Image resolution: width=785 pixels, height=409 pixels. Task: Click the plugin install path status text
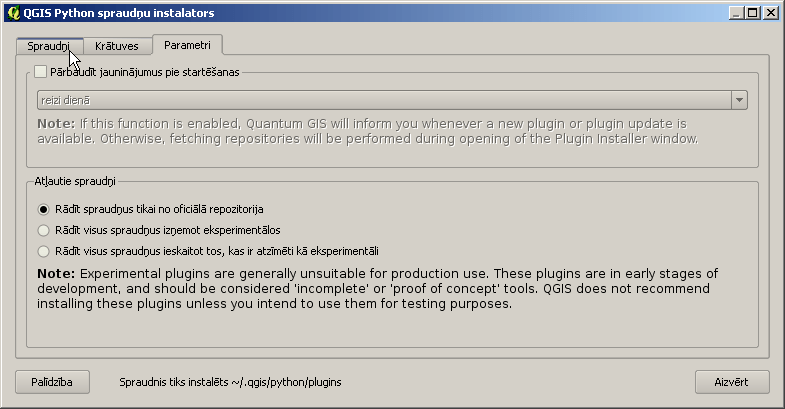230,382
